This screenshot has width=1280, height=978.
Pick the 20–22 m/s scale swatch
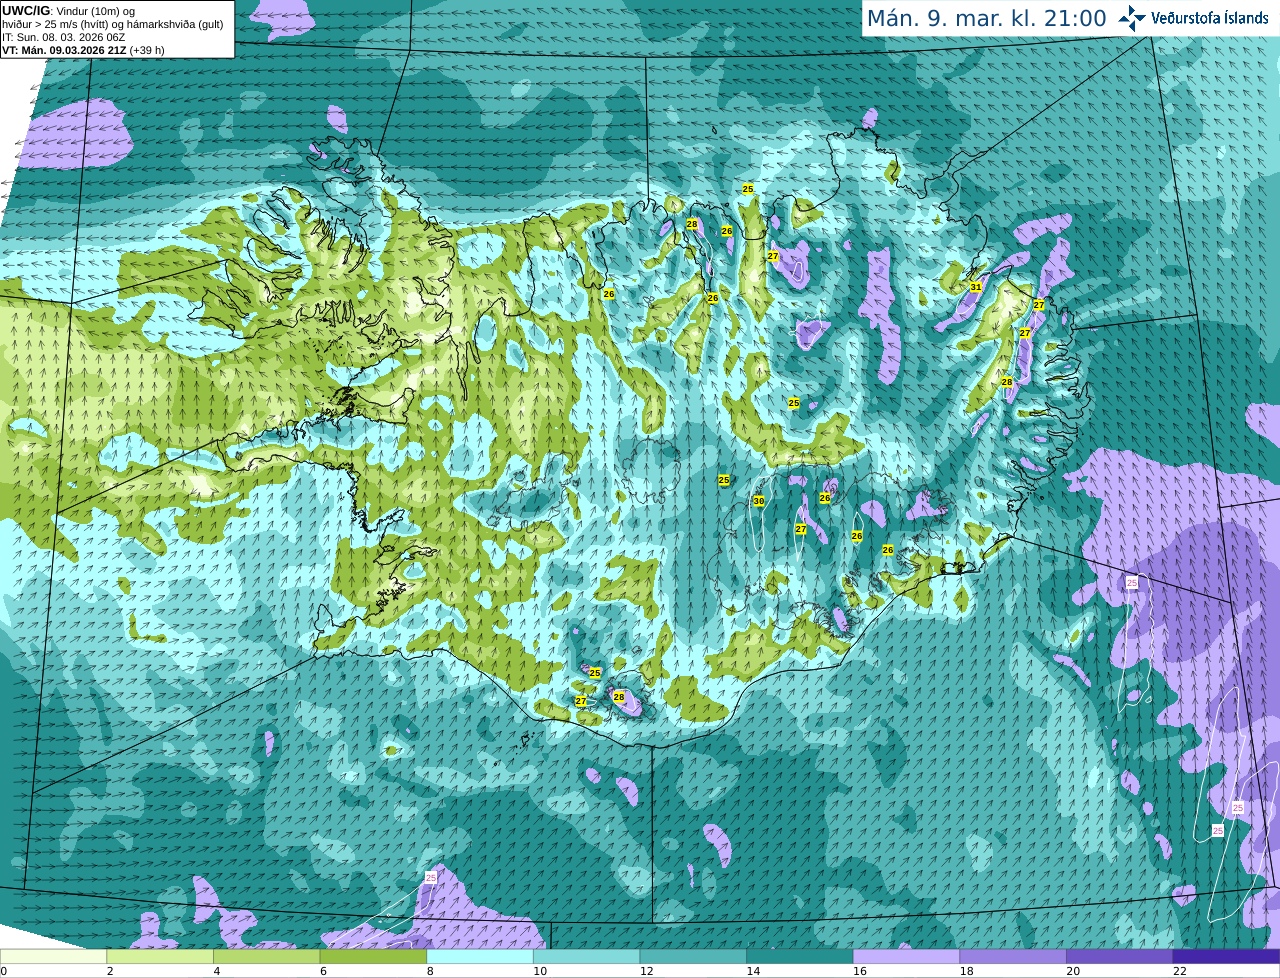point(1120,957)
